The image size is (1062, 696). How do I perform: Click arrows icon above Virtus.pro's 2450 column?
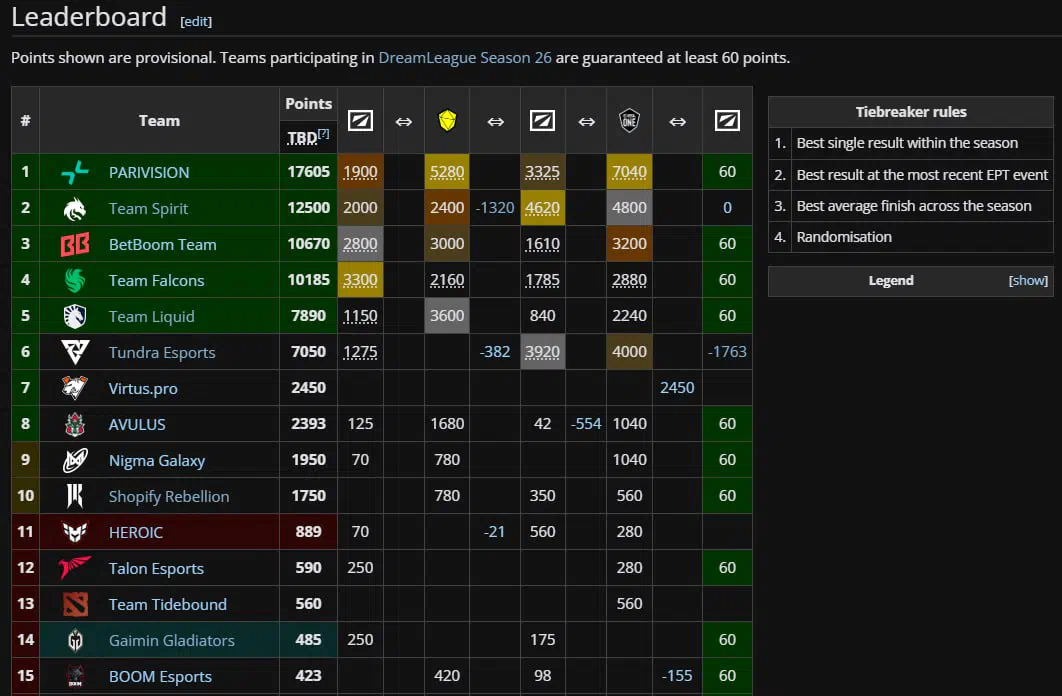tap(677, 122)
